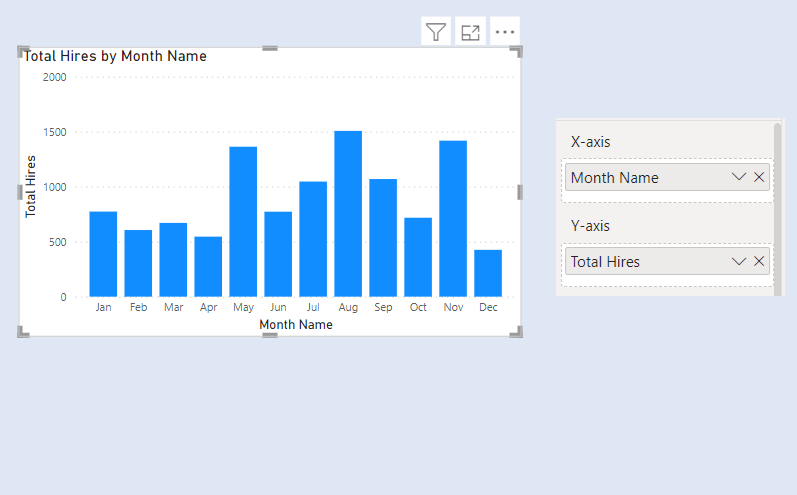
Task: Open More options ellipsis menu
Action: (x=504, y=32)
